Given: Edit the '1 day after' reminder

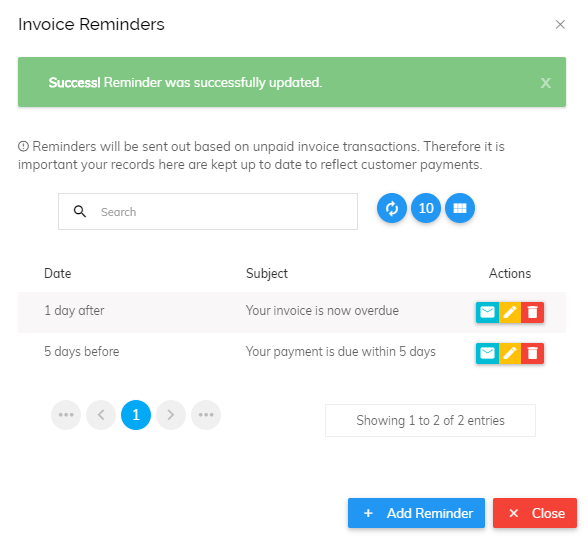Looking at the screenshot, I should click(x=510, y=312).
